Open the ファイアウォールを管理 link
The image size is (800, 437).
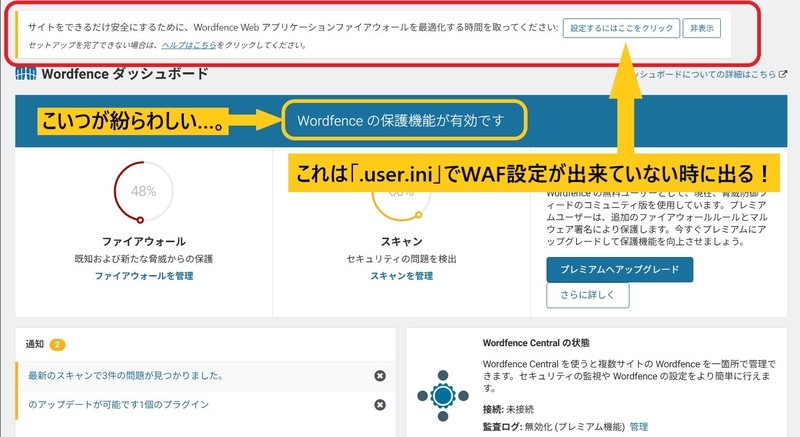point(144,276)
